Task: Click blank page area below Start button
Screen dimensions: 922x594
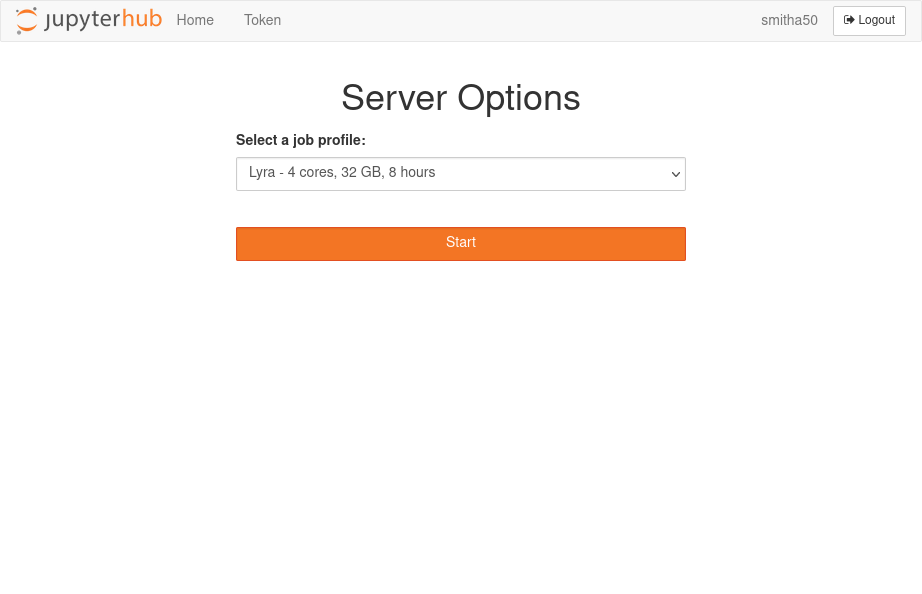Action: tap(460, 420)
